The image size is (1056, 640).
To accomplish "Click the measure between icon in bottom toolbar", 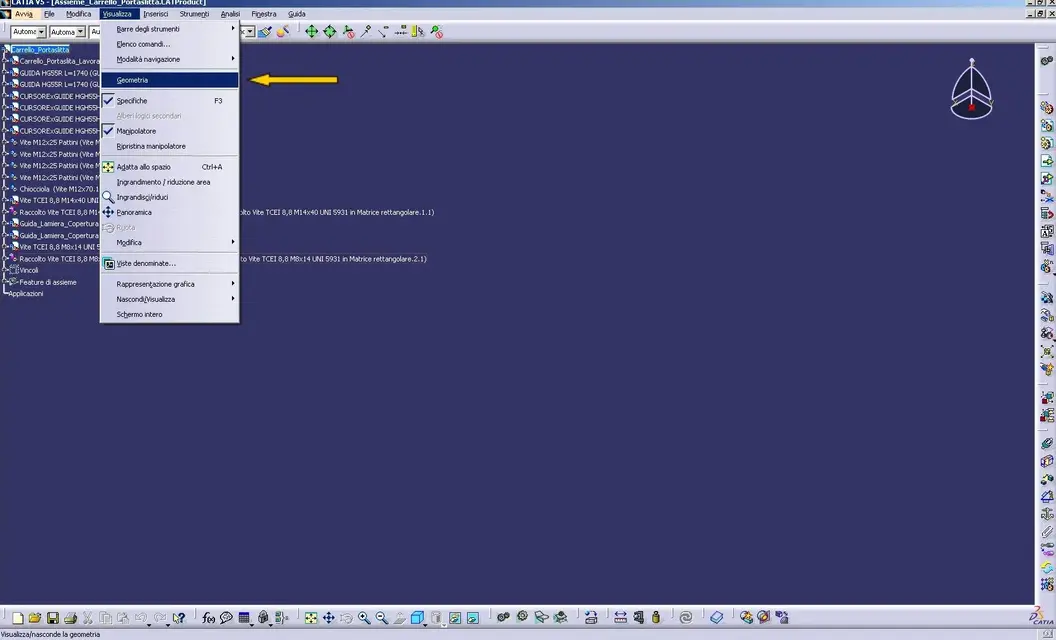I will pos(620,617).
